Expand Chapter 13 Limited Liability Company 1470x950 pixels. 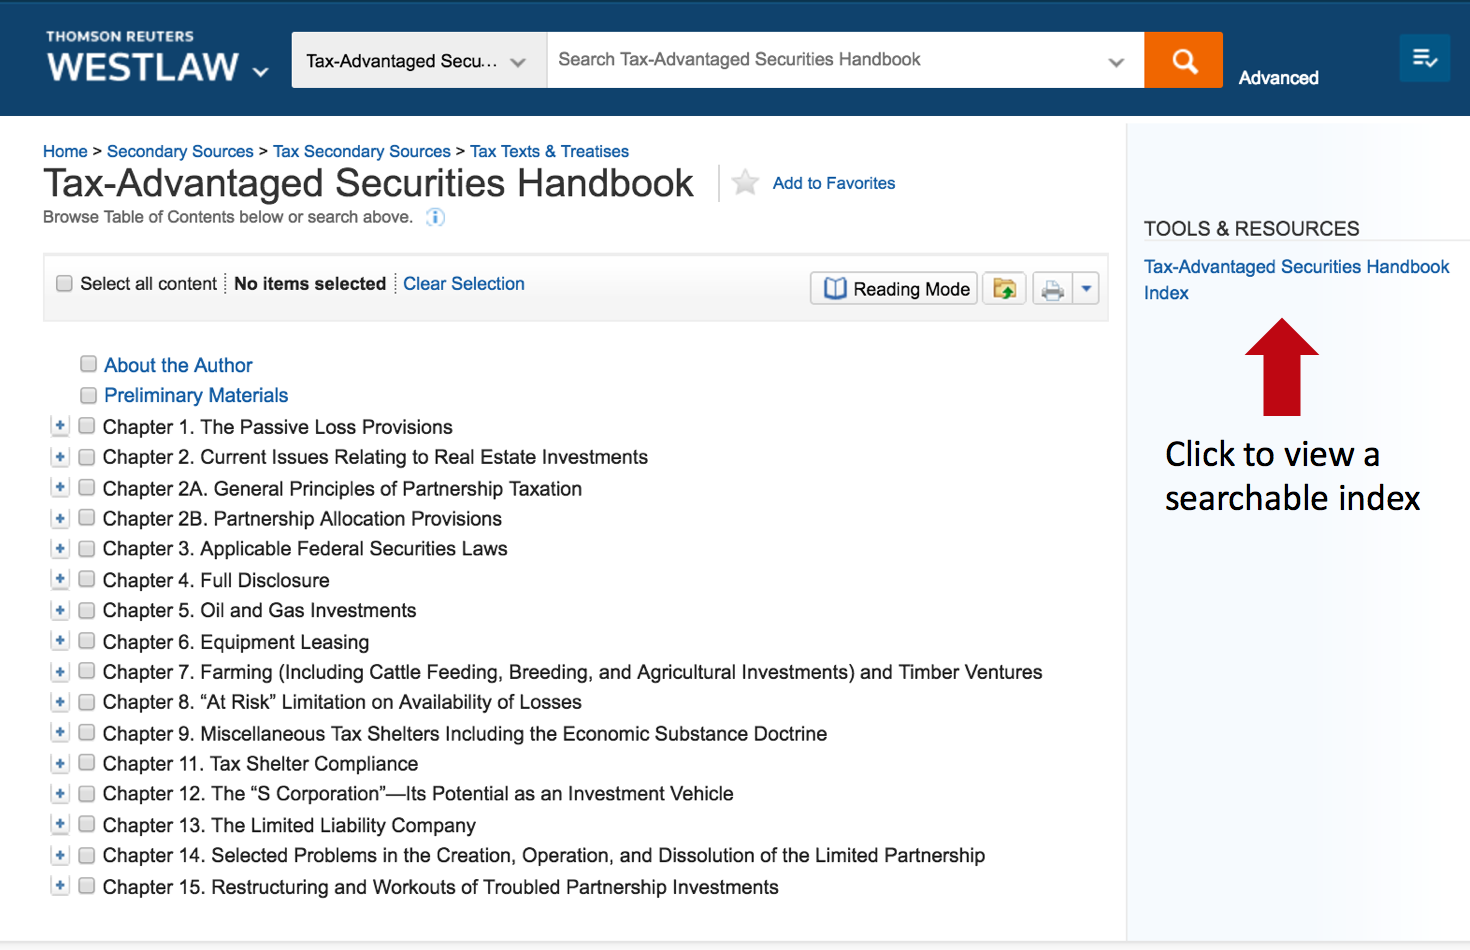[x=60, y=824]
